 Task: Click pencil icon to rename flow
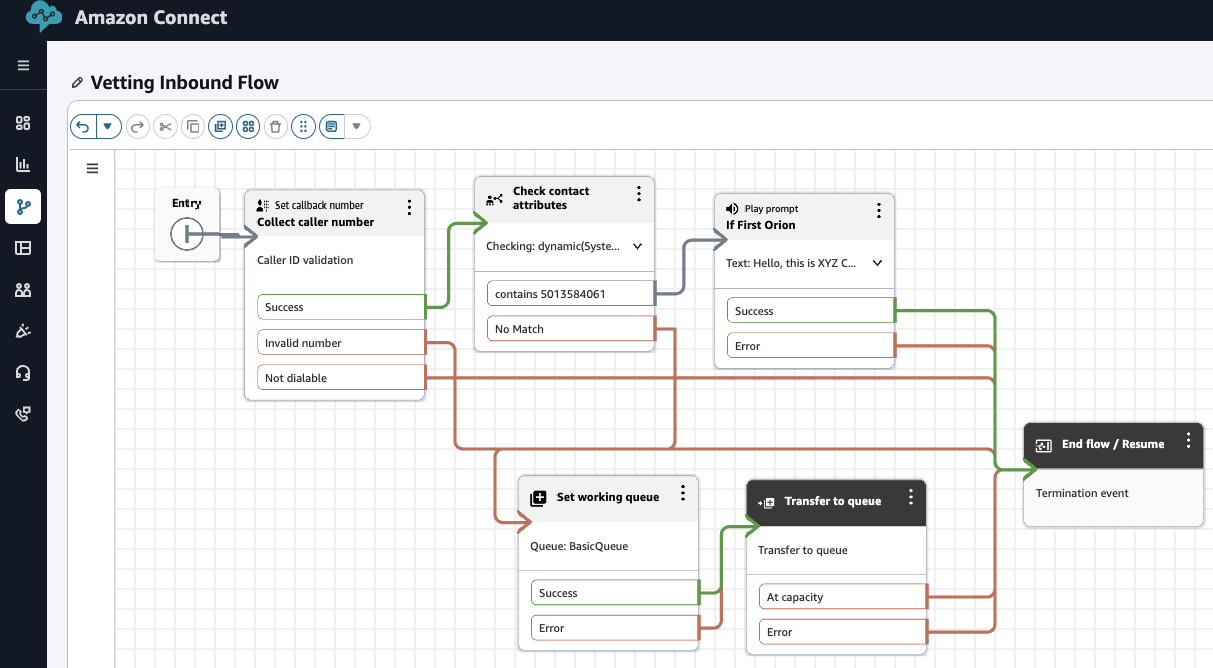(78, 83)
